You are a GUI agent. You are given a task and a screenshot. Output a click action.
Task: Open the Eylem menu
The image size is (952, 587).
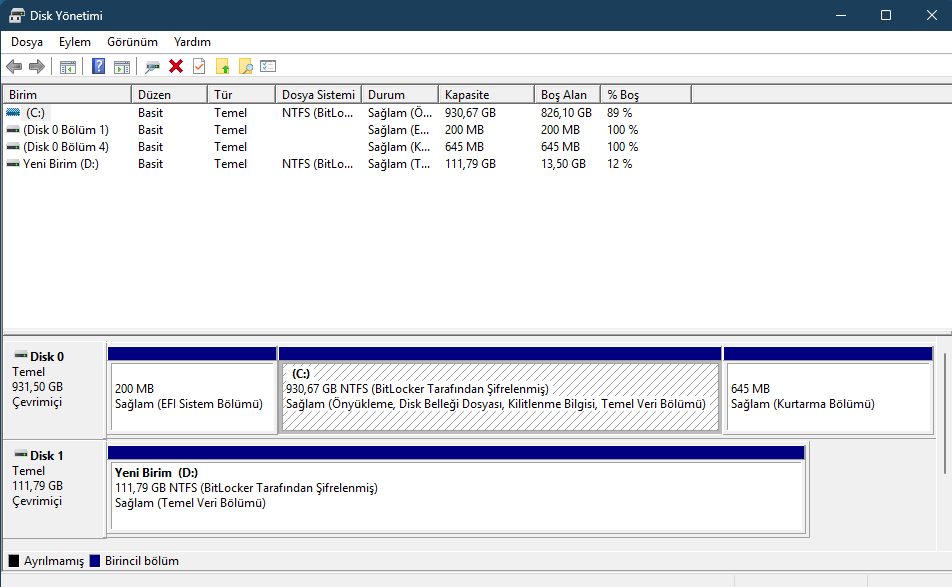pos(74,42)
